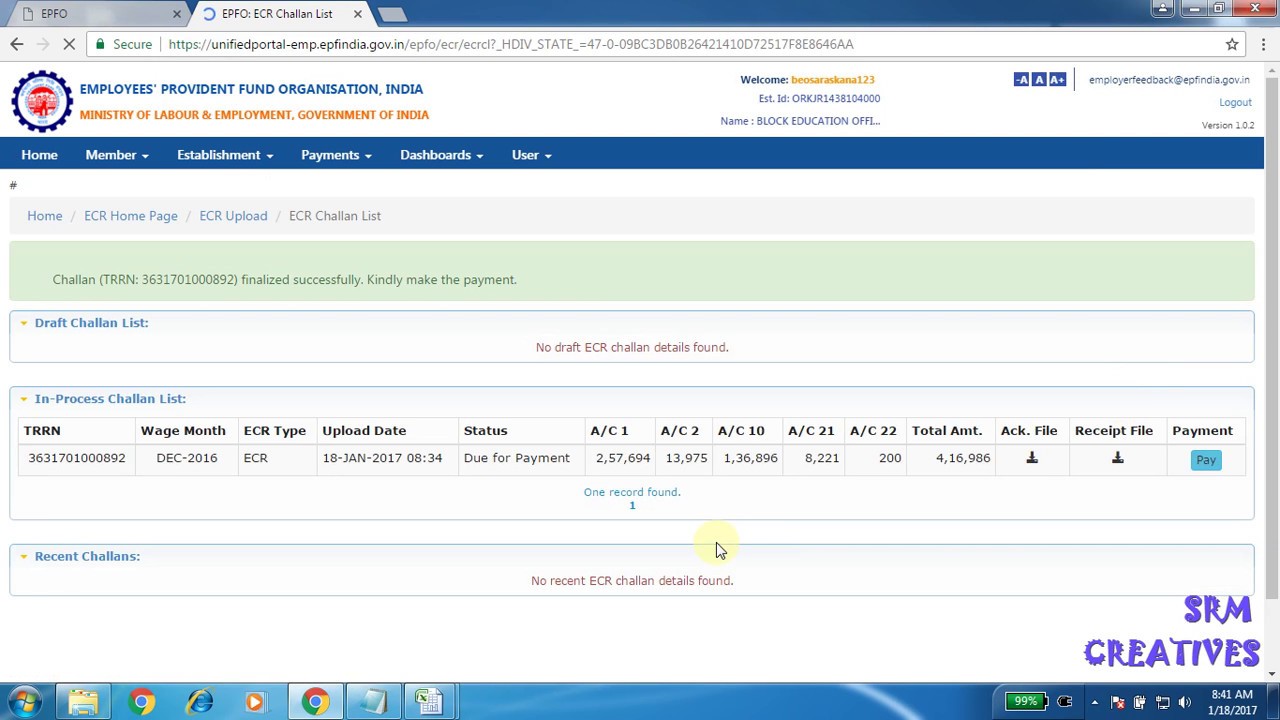Expand the Payments dropdown menu
Image resolution: width=1280 pixels, height=720 pixels.
click(x=336, y=155)
